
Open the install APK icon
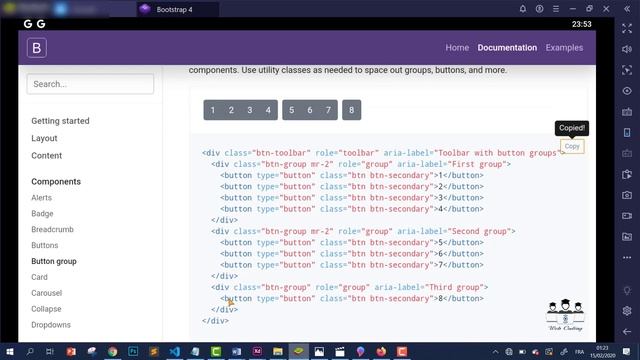(627, 174)
